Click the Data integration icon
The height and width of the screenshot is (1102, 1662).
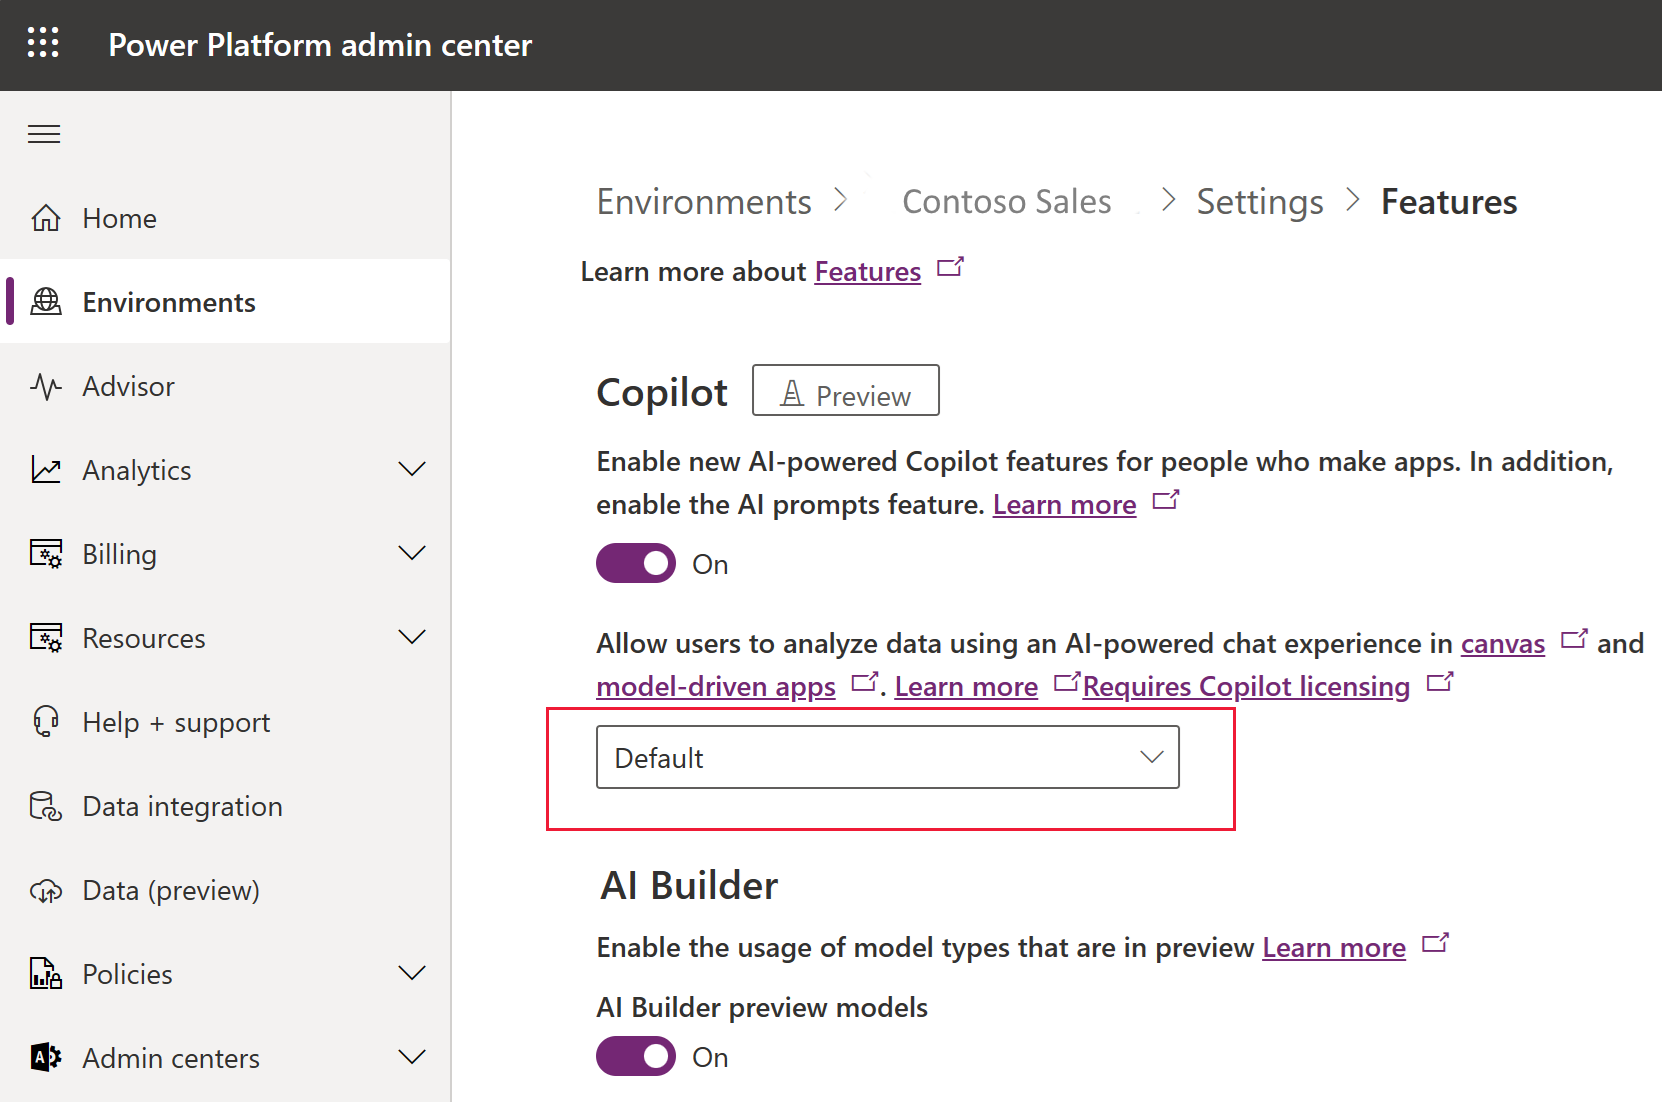[x=46, y=806]
